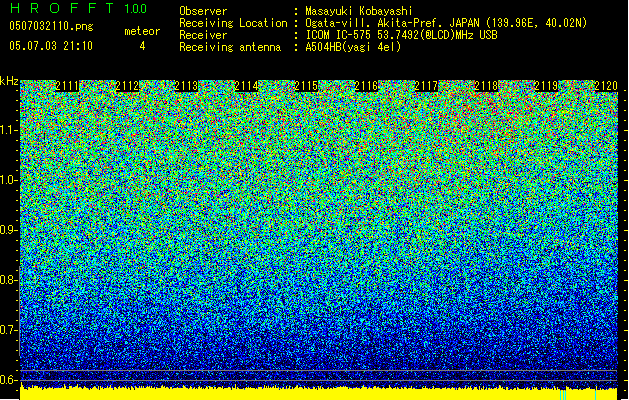629x400 pixels.
Task: Select the filename 0507032110.png
Action: [x=51, y=26]
